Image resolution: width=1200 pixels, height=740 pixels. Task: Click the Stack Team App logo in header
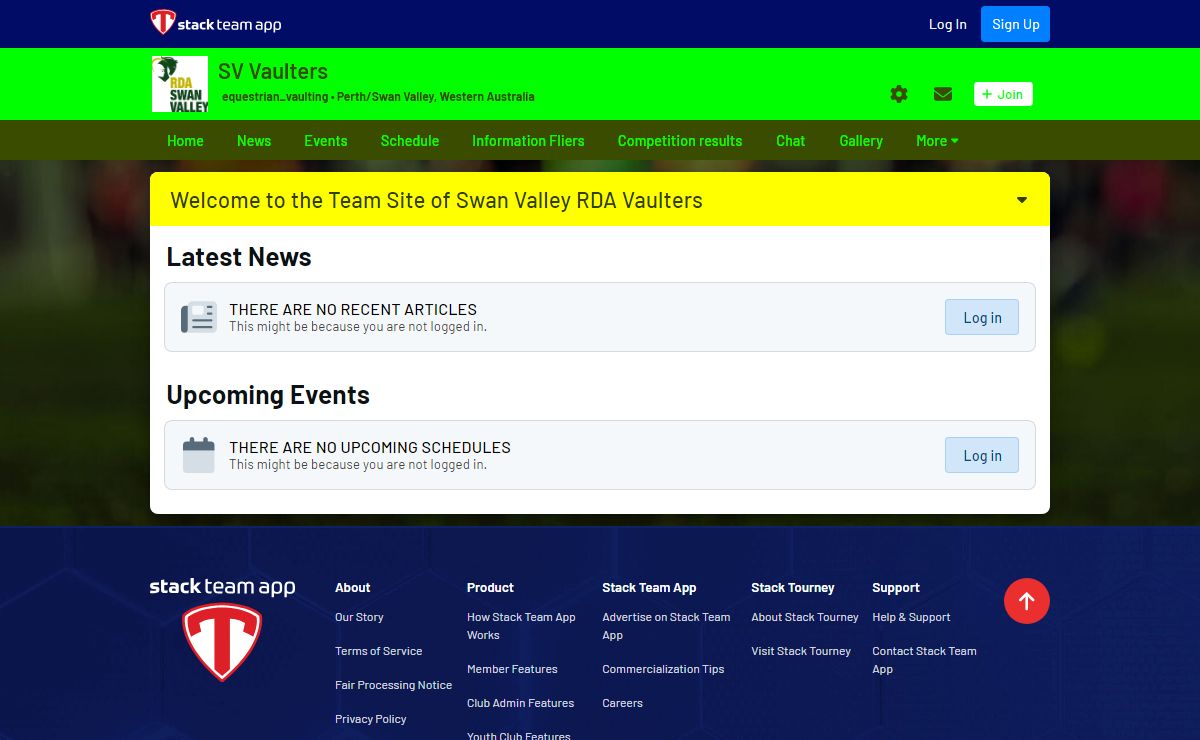(216, 23)
